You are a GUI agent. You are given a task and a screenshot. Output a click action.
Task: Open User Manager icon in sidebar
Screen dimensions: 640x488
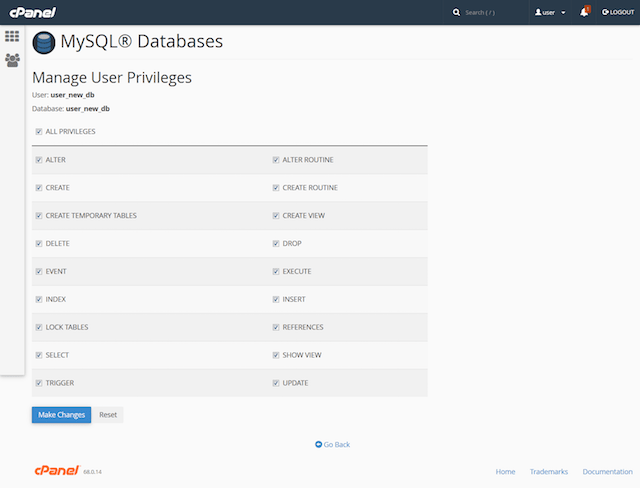(x=12, y=60)
